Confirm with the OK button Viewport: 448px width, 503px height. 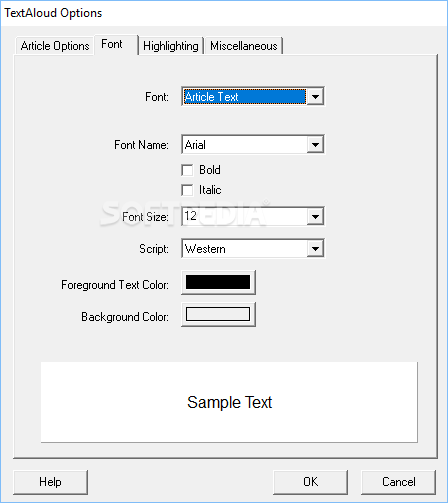(x=310, y=482)
